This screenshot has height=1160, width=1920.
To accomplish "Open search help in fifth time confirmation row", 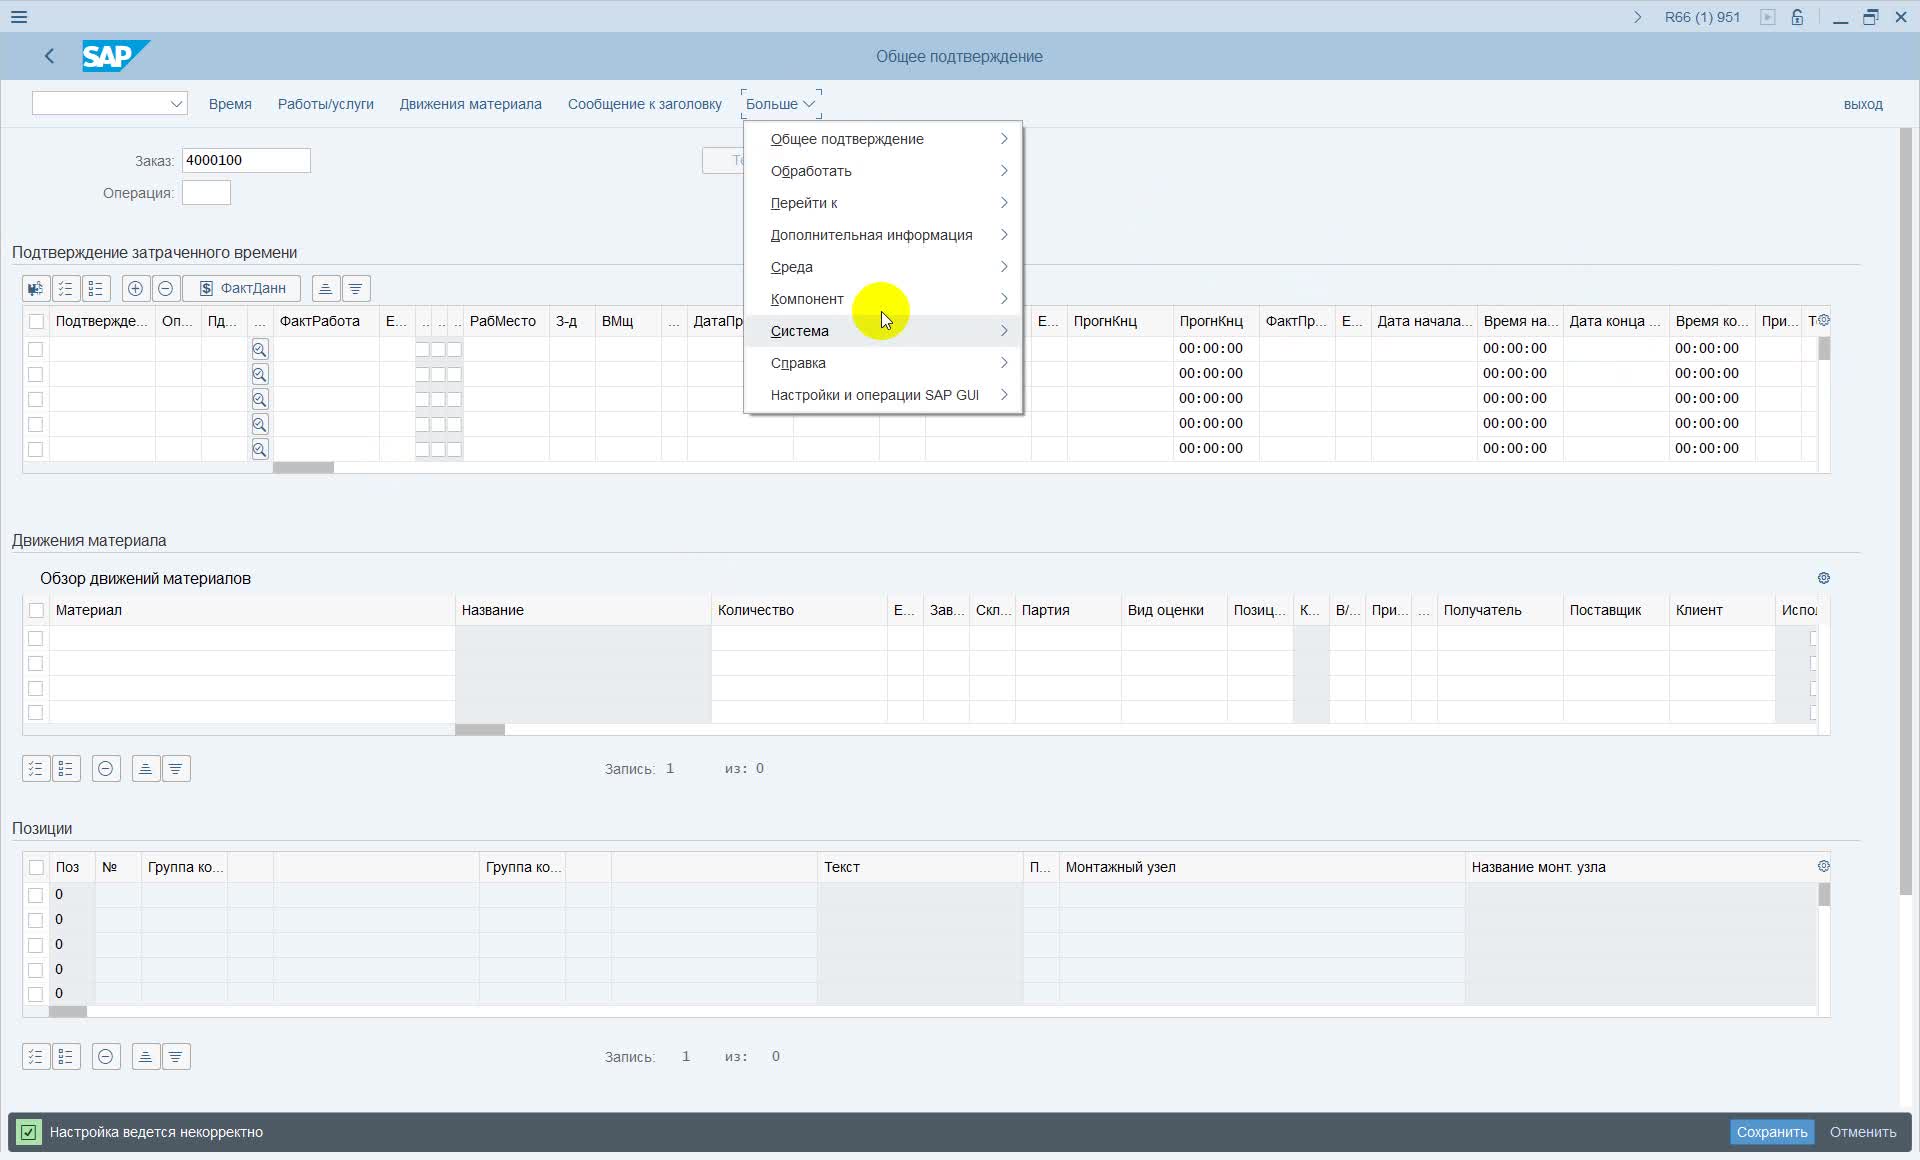I will [x=260, y=449].
